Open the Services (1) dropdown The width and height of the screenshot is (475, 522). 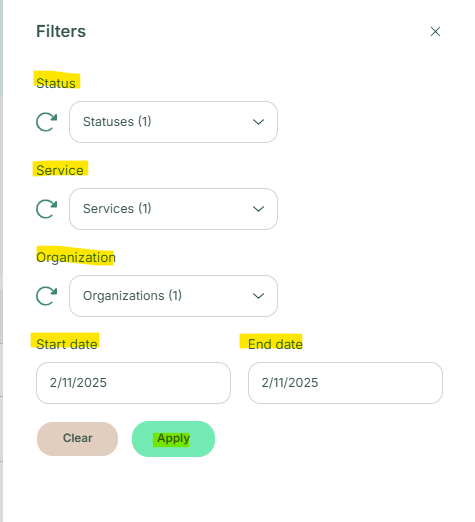coord(173,209)
